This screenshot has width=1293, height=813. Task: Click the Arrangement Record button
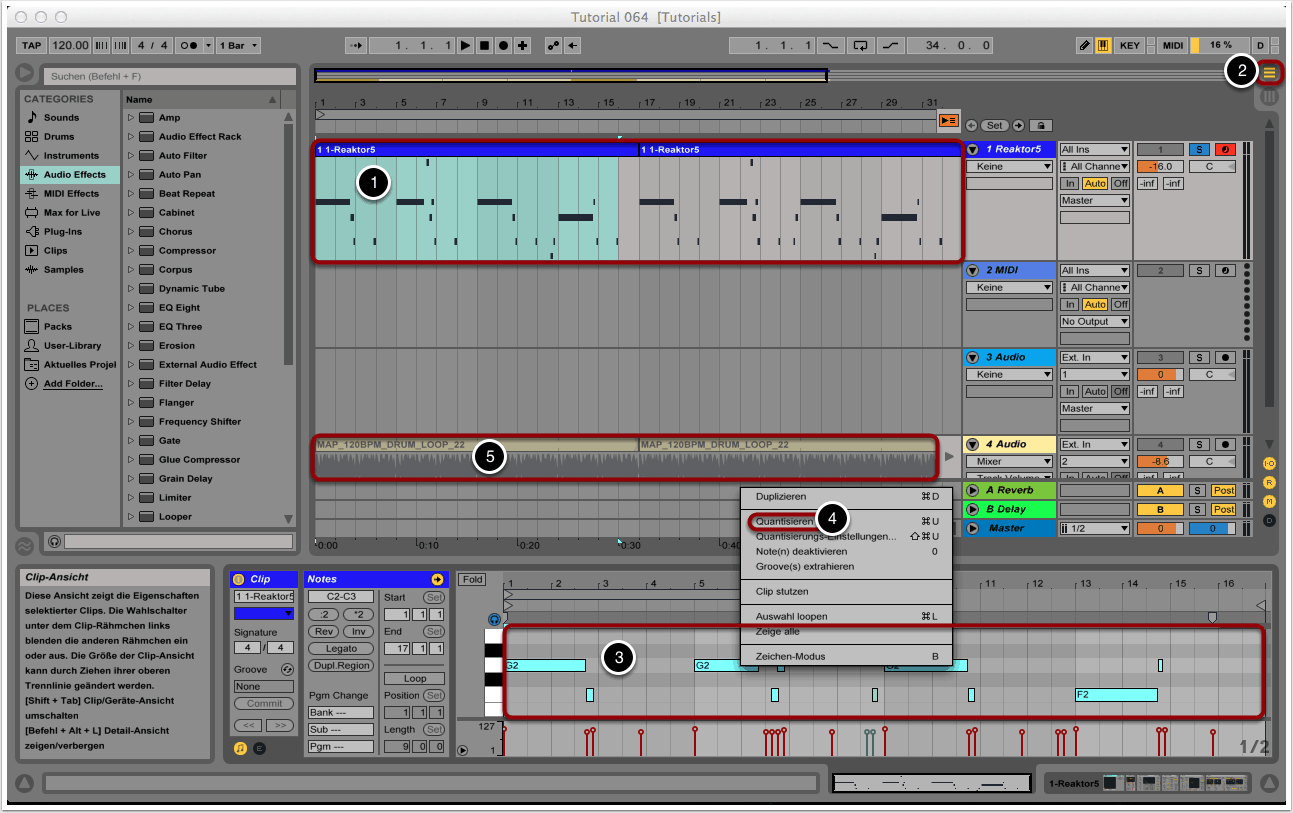pyautogui.click(x=503, y=46)
